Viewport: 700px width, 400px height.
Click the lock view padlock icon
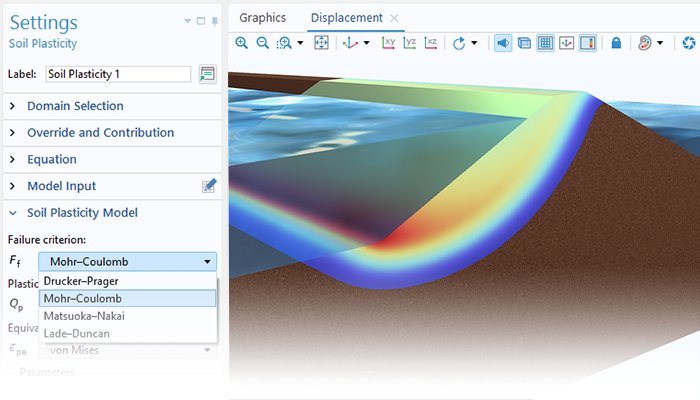(x=617, y=43)
